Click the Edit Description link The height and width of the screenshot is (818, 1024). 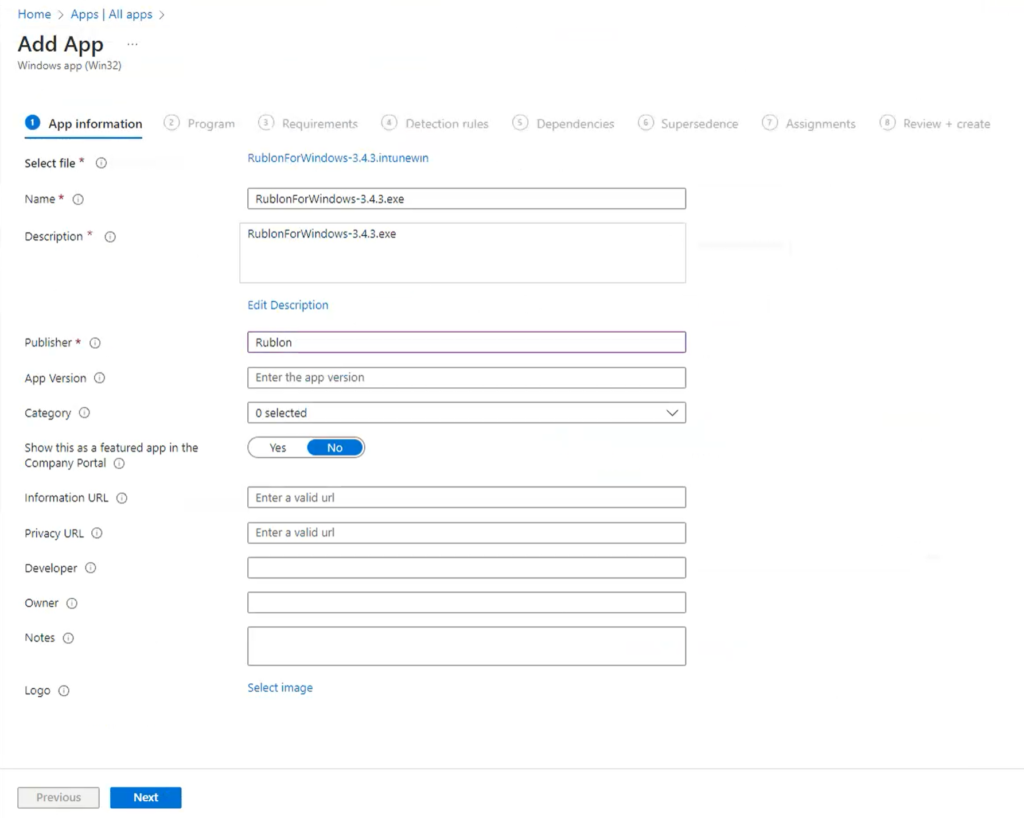coord(287,305)
